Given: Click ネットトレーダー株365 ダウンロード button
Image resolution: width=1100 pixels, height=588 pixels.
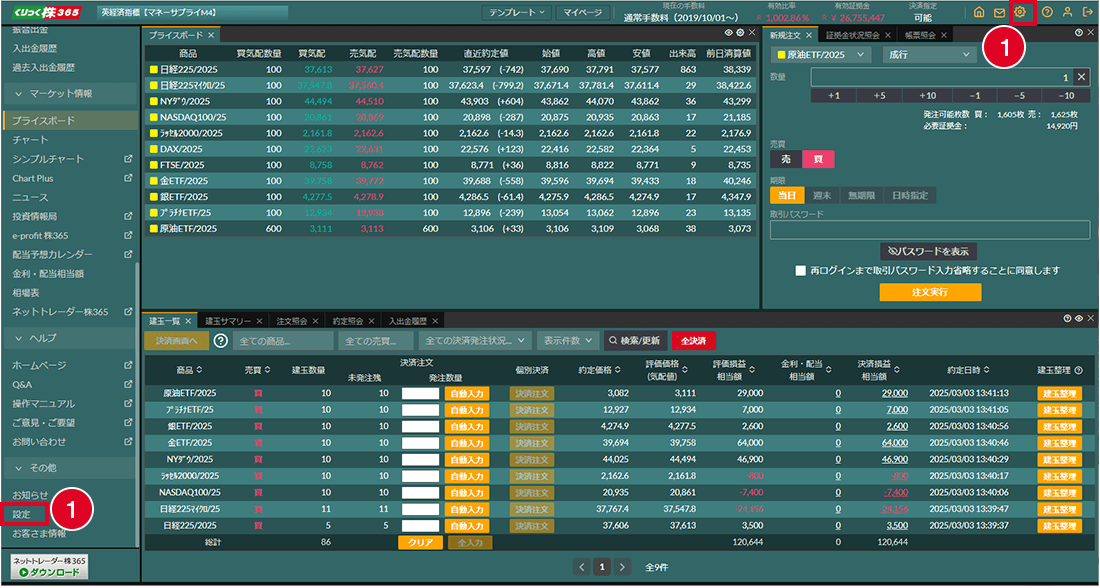Looking at the screenshot, I should 49,568.
